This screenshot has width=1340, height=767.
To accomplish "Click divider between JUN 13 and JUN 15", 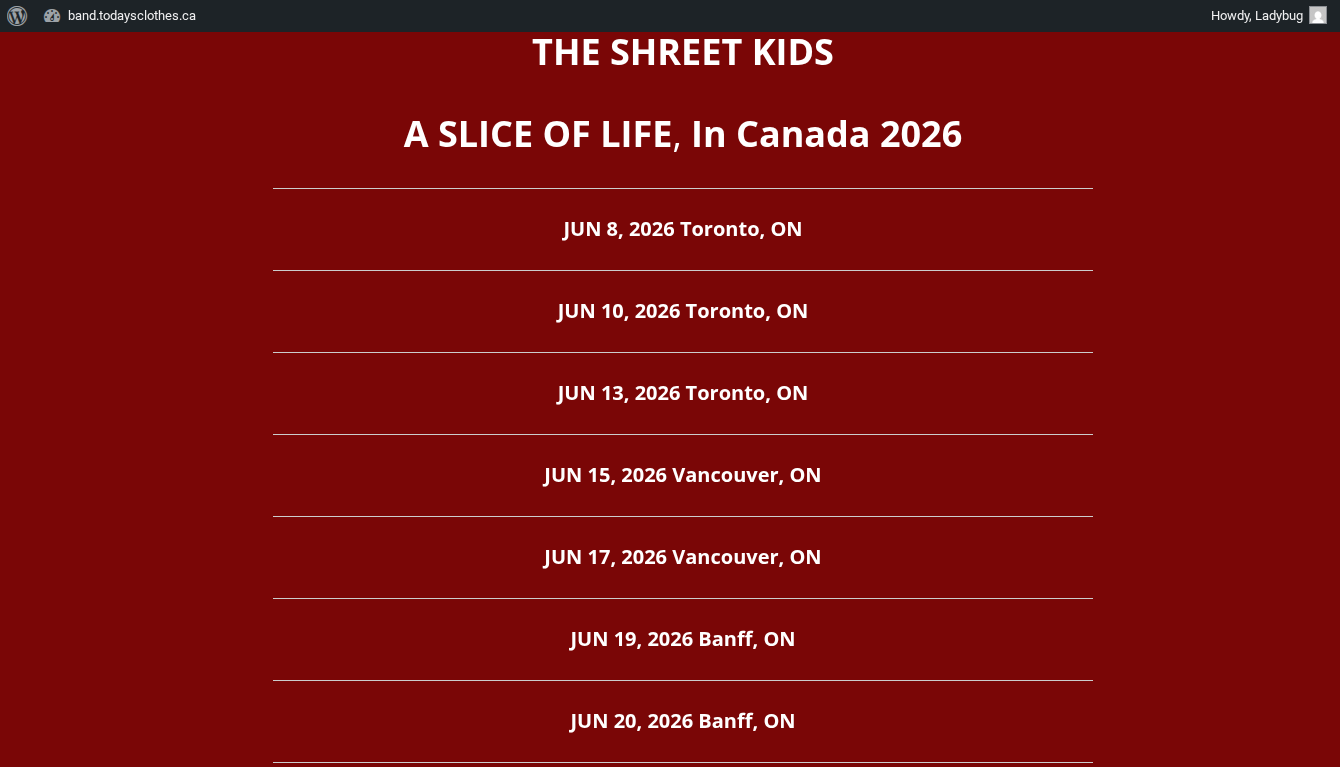I will pos(682,434).
